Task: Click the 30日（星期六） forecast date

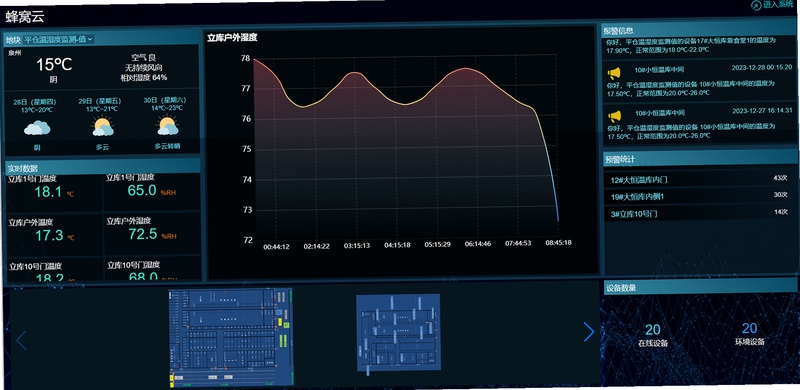Action: (164, 100)
